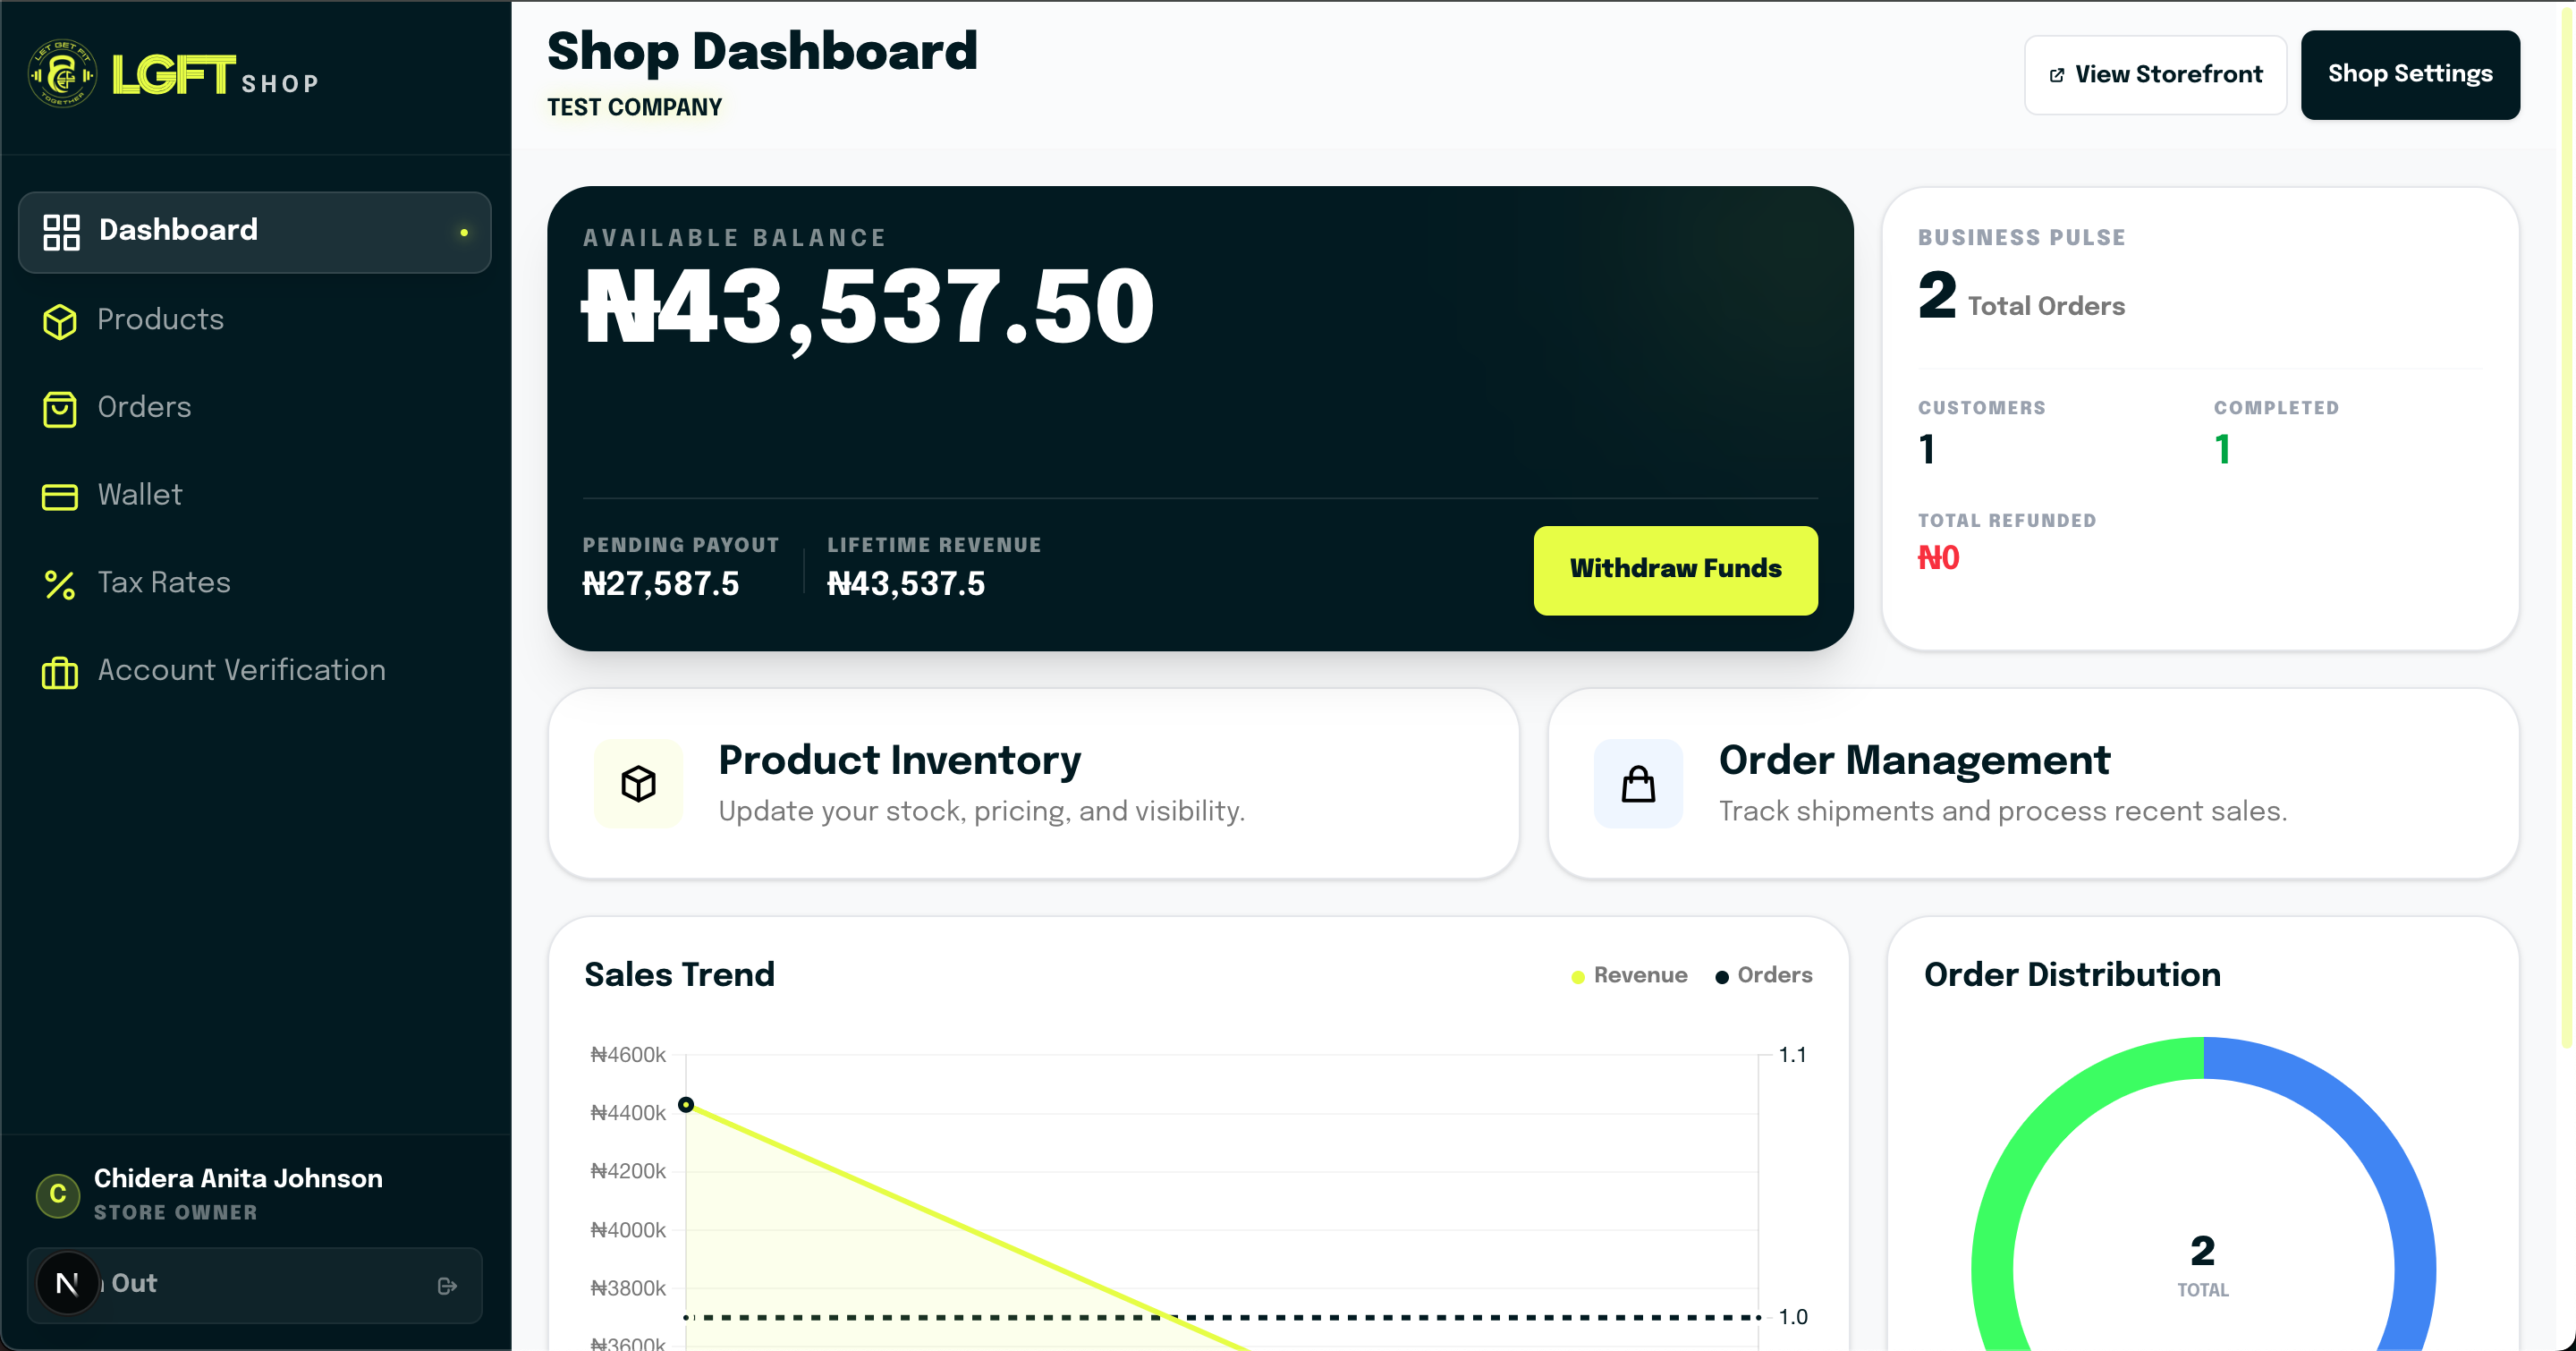Click the LGFT Shop logo emblem
The image size is (2576, 1351).
pyautogui.click(x=62, y=73)
